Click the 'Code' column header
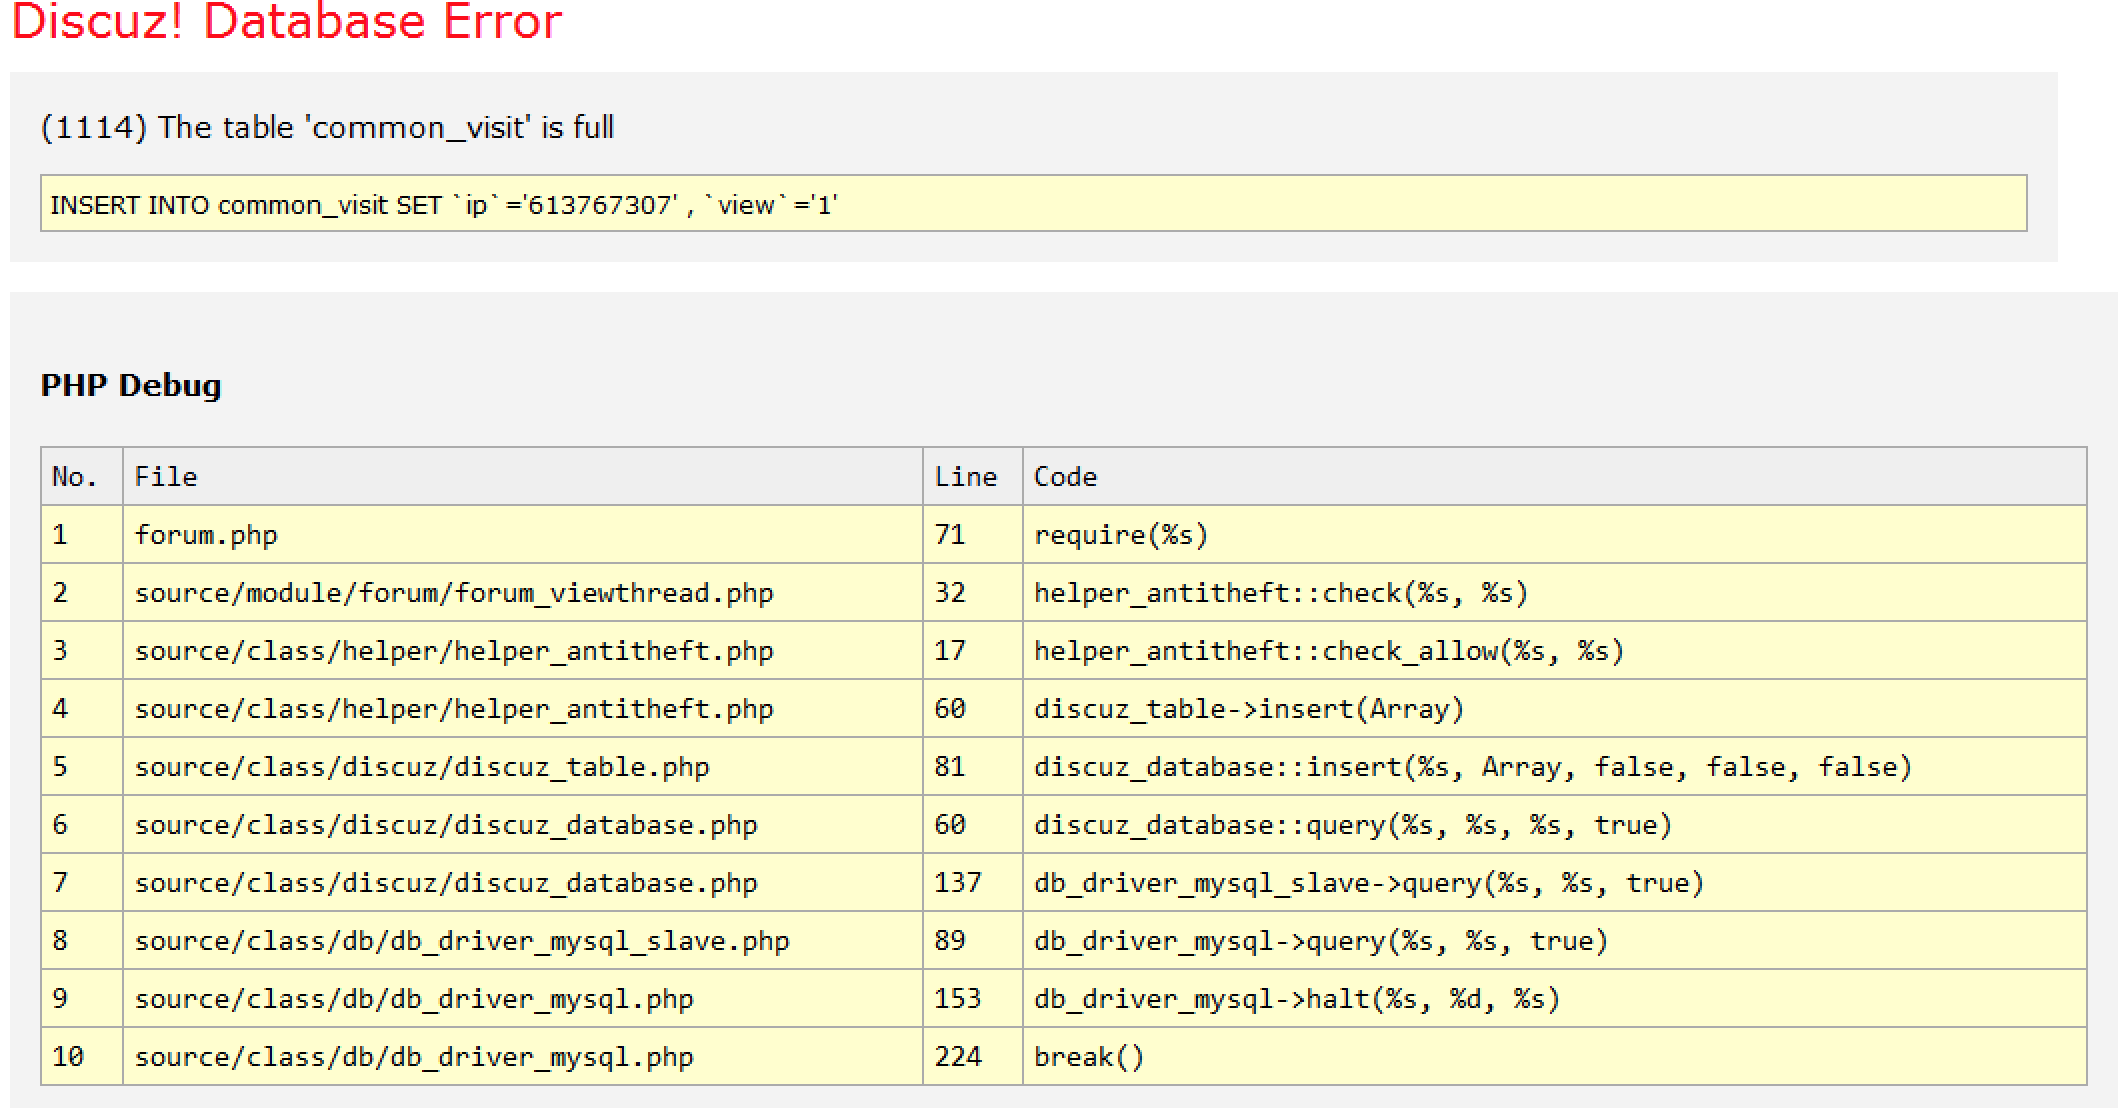This screenshot has width=2118, height=1108. click(x=1554, y=476)
